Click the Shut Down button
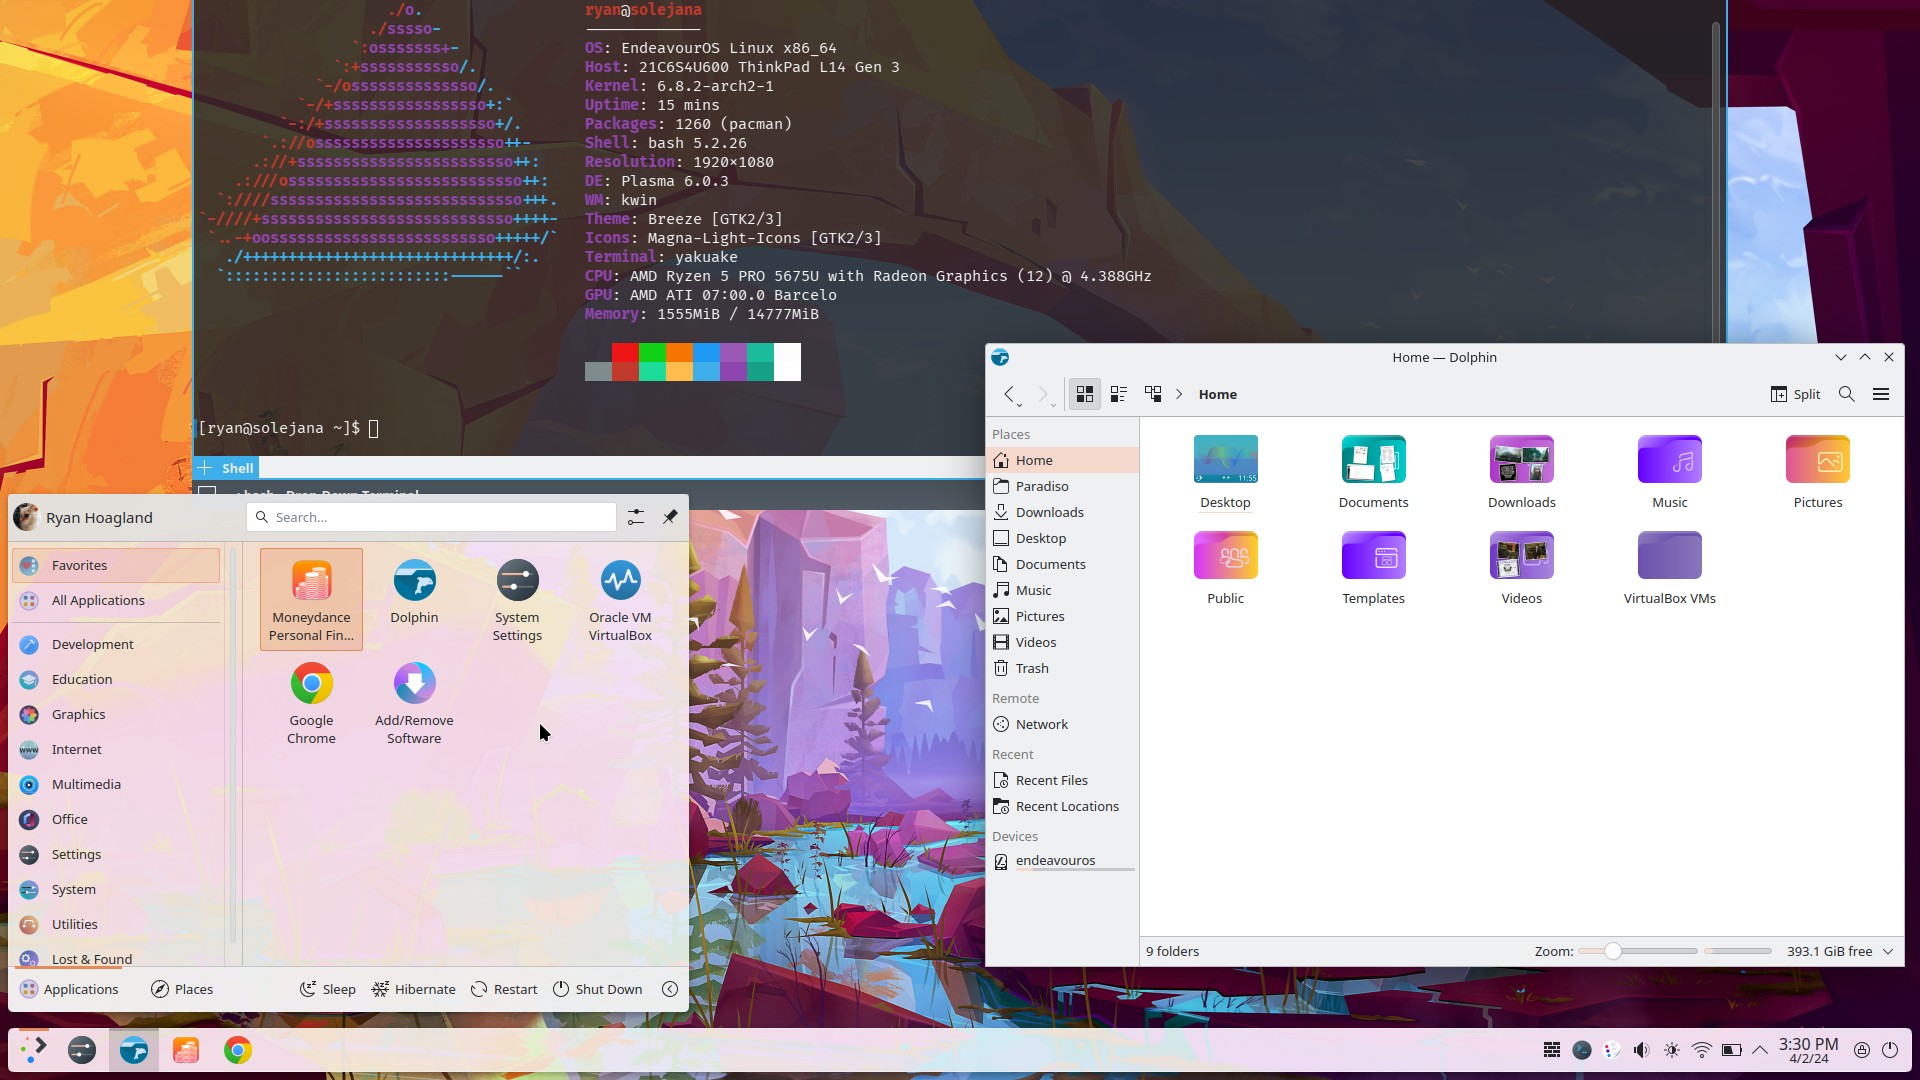The width and height of the screenshot is (1920, 1080). coord(597,989)
